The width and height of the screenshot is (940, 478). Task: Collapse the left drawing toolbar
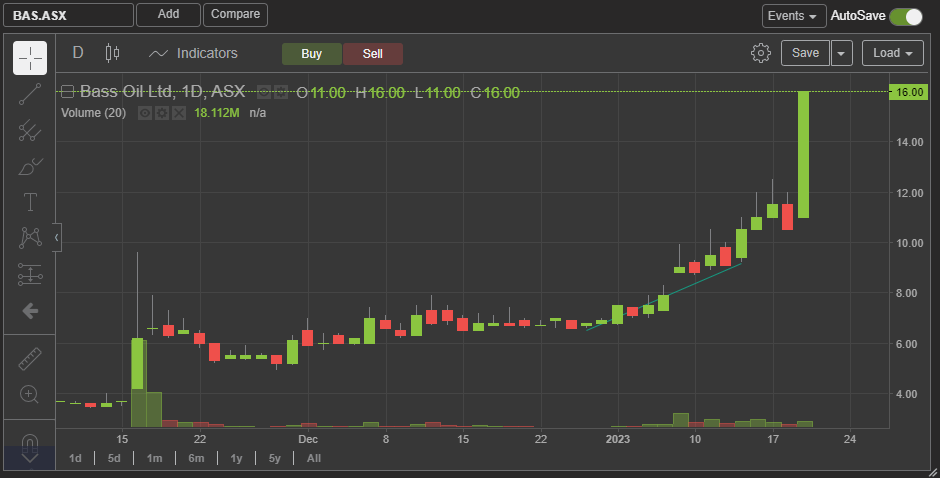(x=56, y=238)
